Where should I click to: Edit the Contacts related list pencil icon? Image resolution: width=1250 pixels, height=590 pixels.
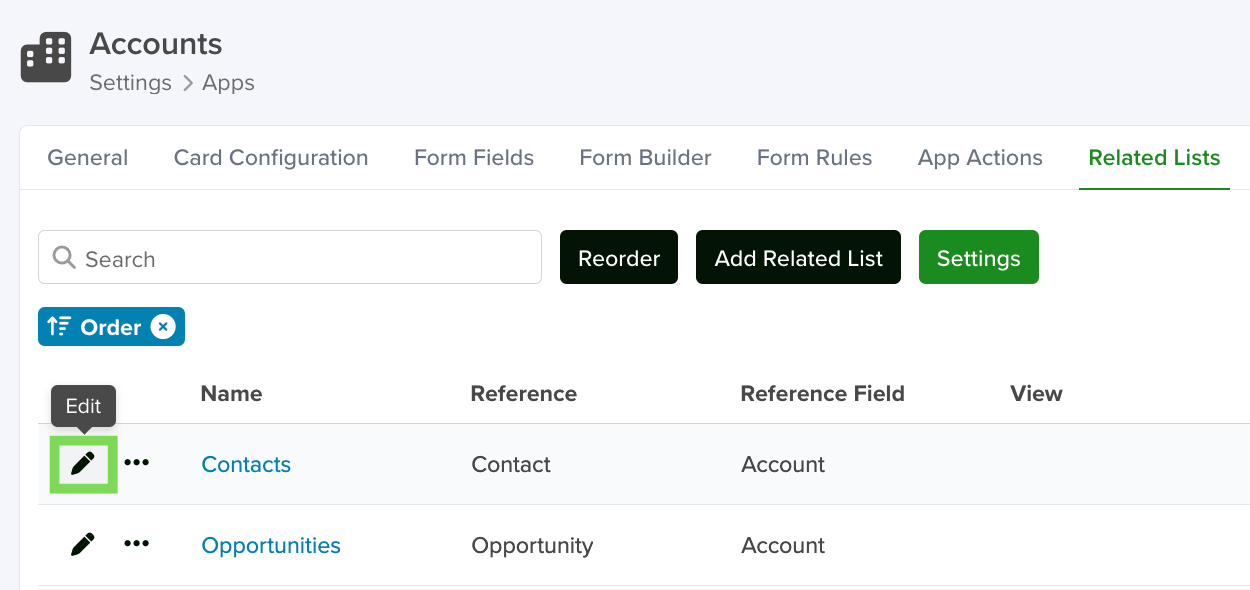(83, 463)
